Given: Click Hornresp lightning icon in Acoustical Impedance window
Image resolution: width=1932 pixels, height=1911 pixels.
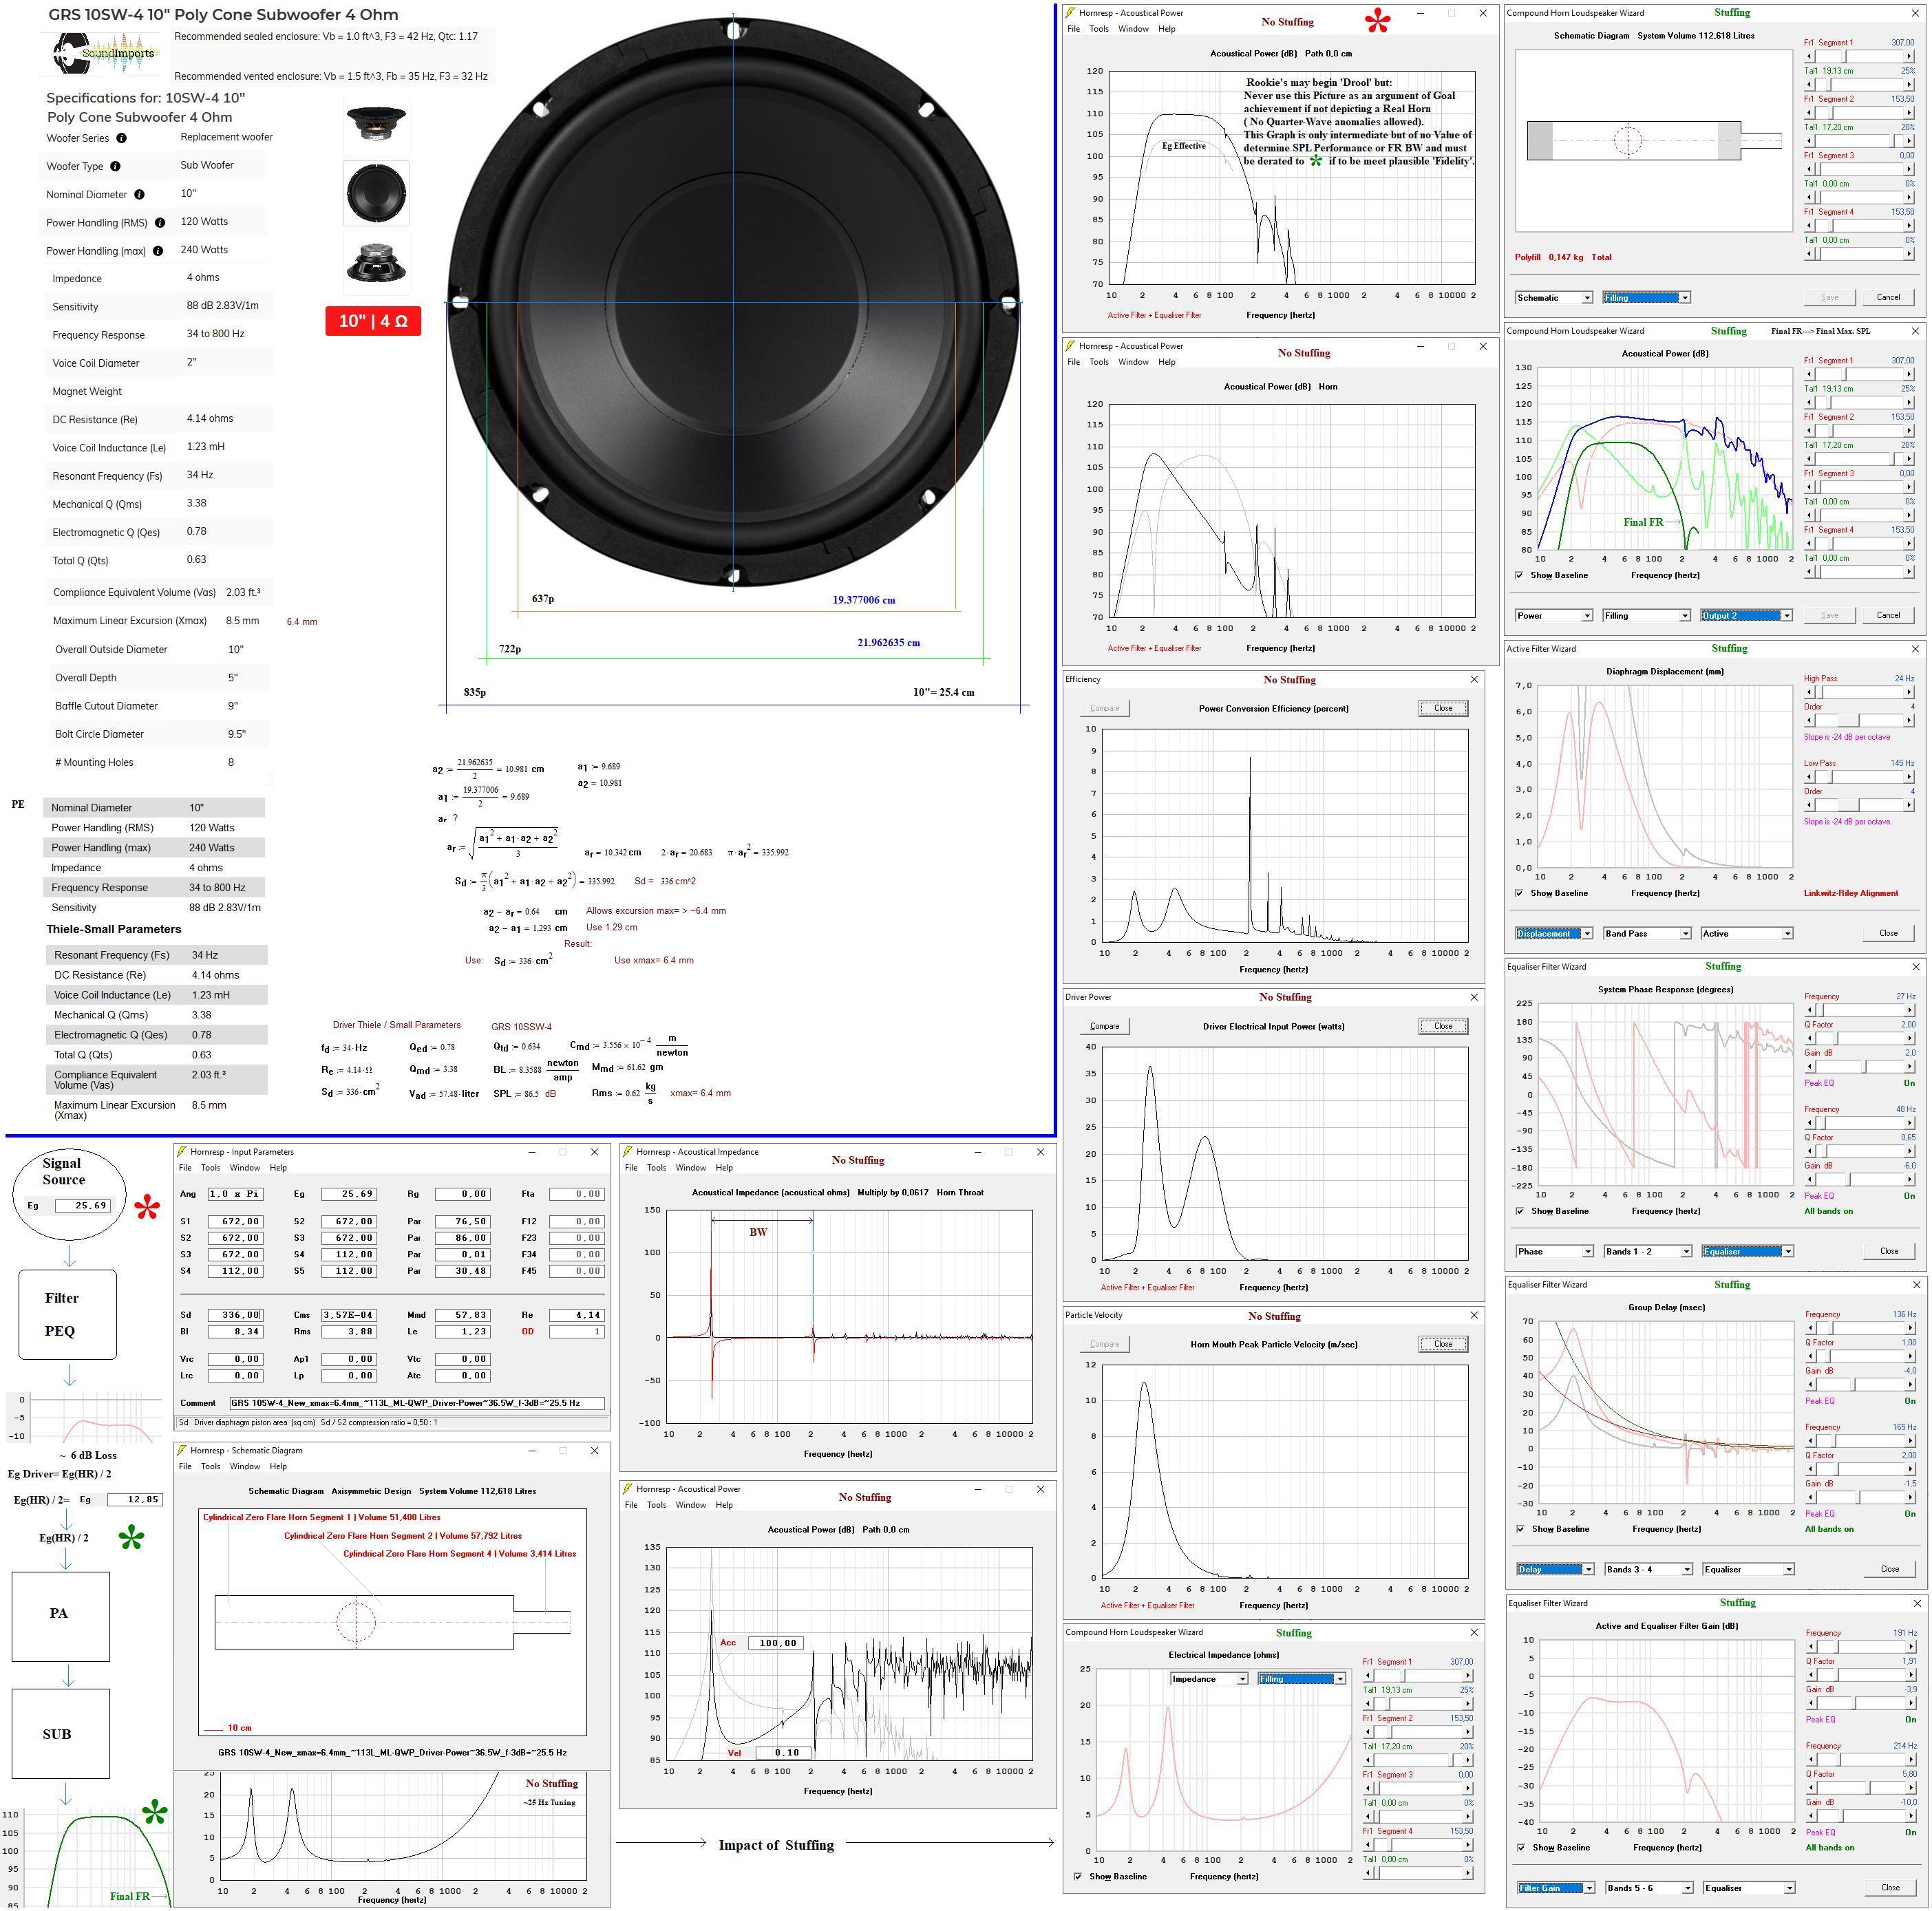Looking at the screenshot, I should pyautogui.click(x=628, y=1152).
